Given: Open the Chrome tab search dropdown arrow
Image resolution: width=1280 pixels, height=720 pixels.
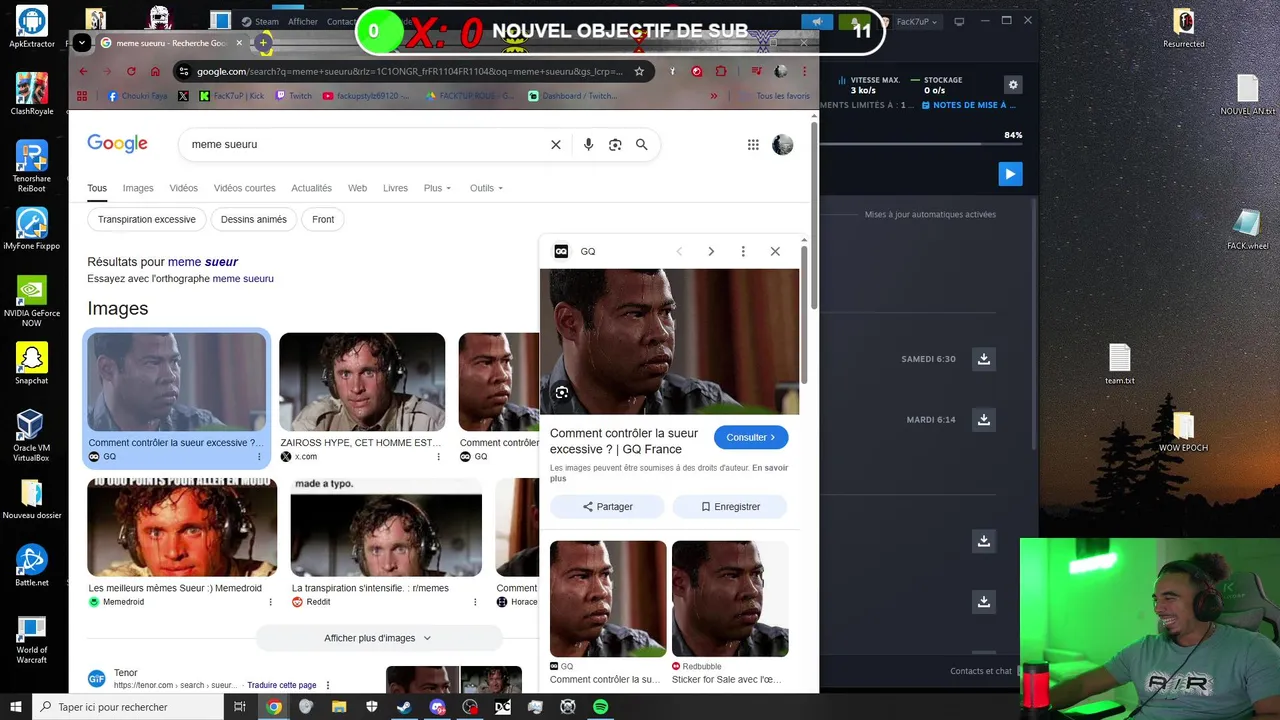Looking at the screenshot, I should [x=82, y=42].
